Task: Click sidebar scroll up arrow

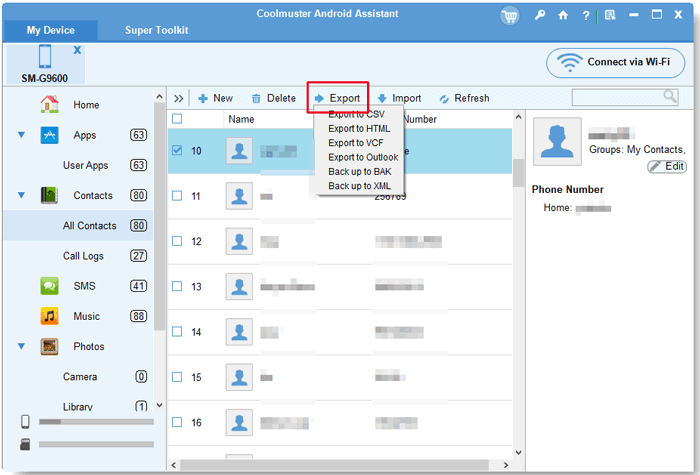Action: point(159,96)
